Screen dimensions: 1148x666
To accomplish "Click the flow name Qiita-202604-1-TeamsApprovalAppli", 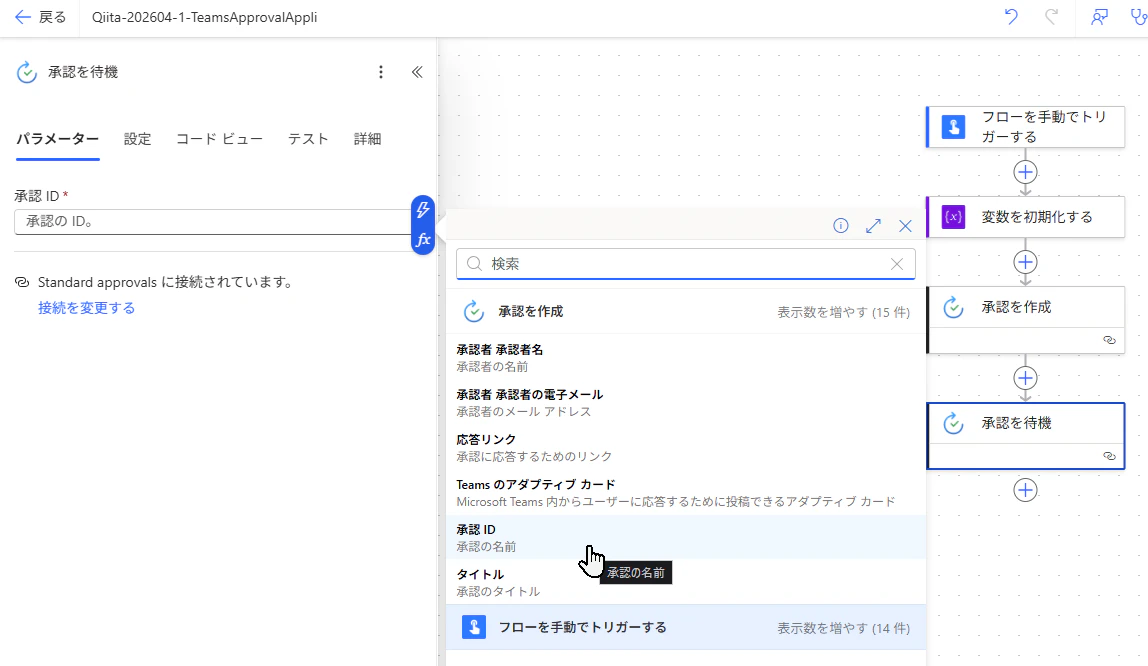I will pos(204,17).
